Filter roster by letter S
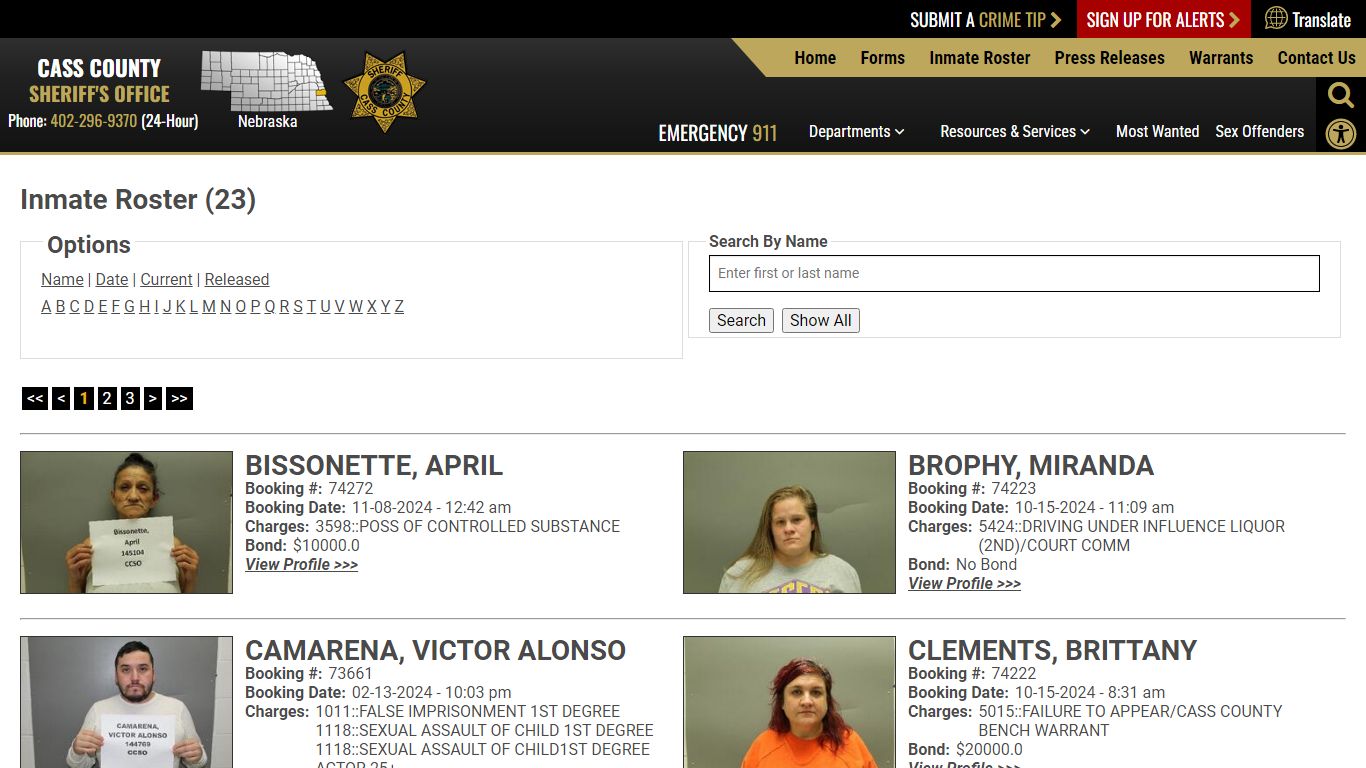 click(298, 307)
